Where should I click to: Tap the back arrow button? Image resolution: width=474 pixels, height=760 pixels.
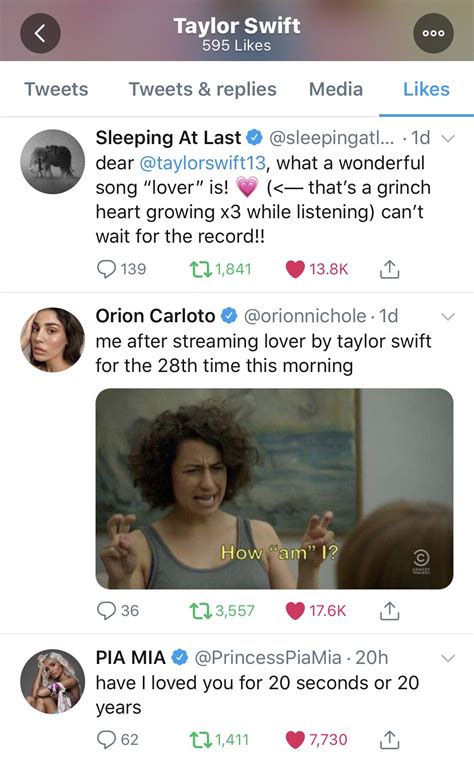40,33
